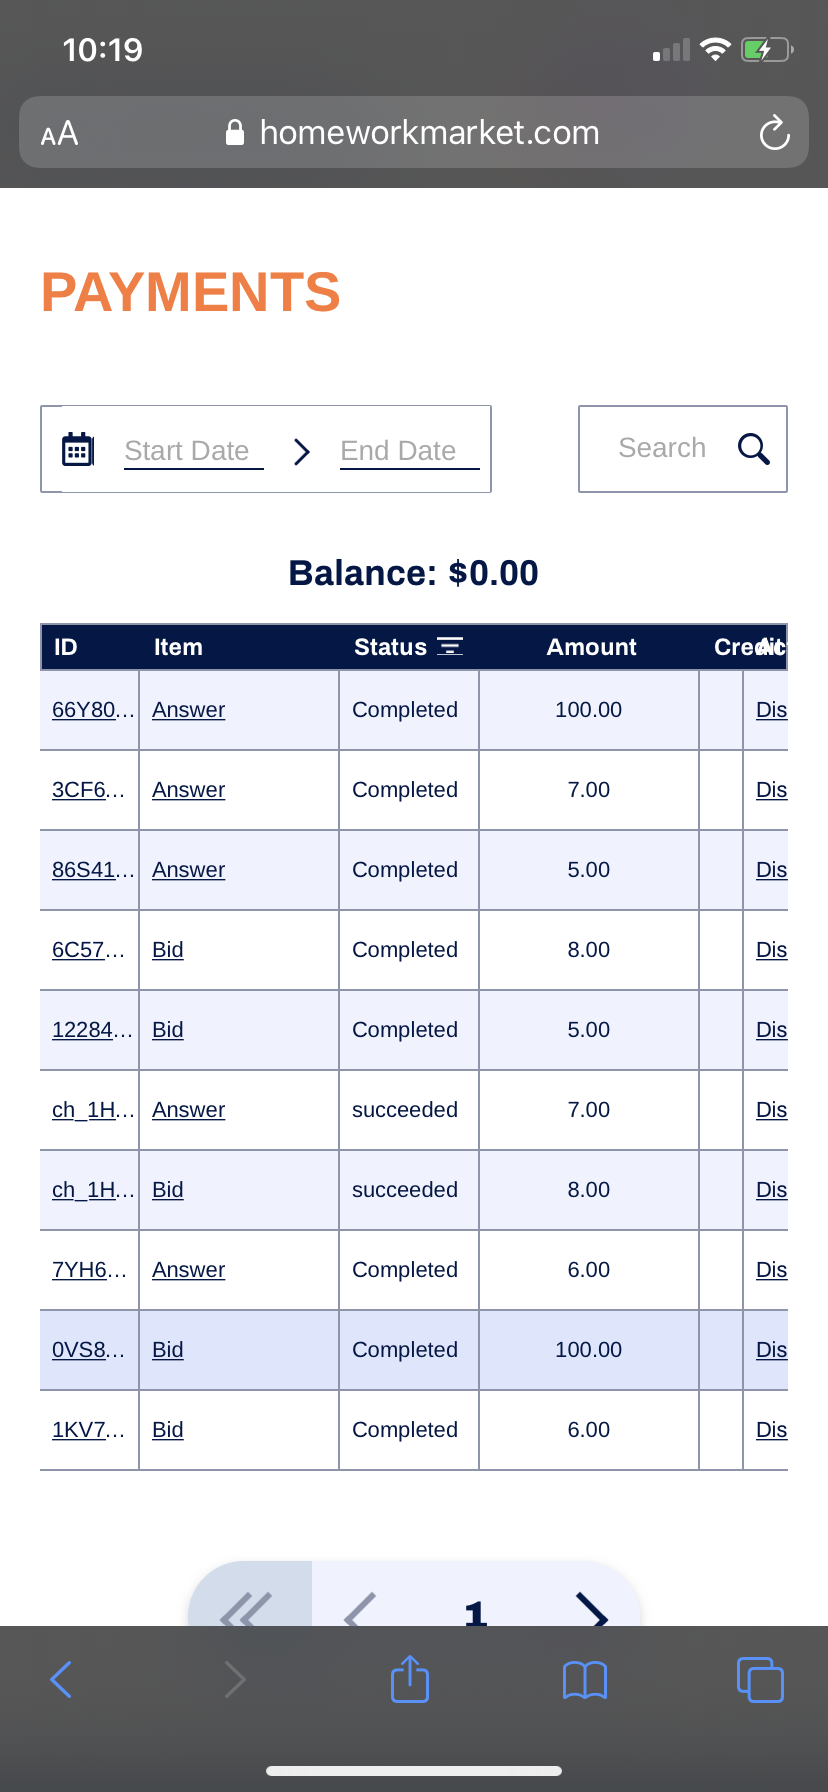Focus the Search input box
This screenshot has width=828, height=1792.
point(662,448)
